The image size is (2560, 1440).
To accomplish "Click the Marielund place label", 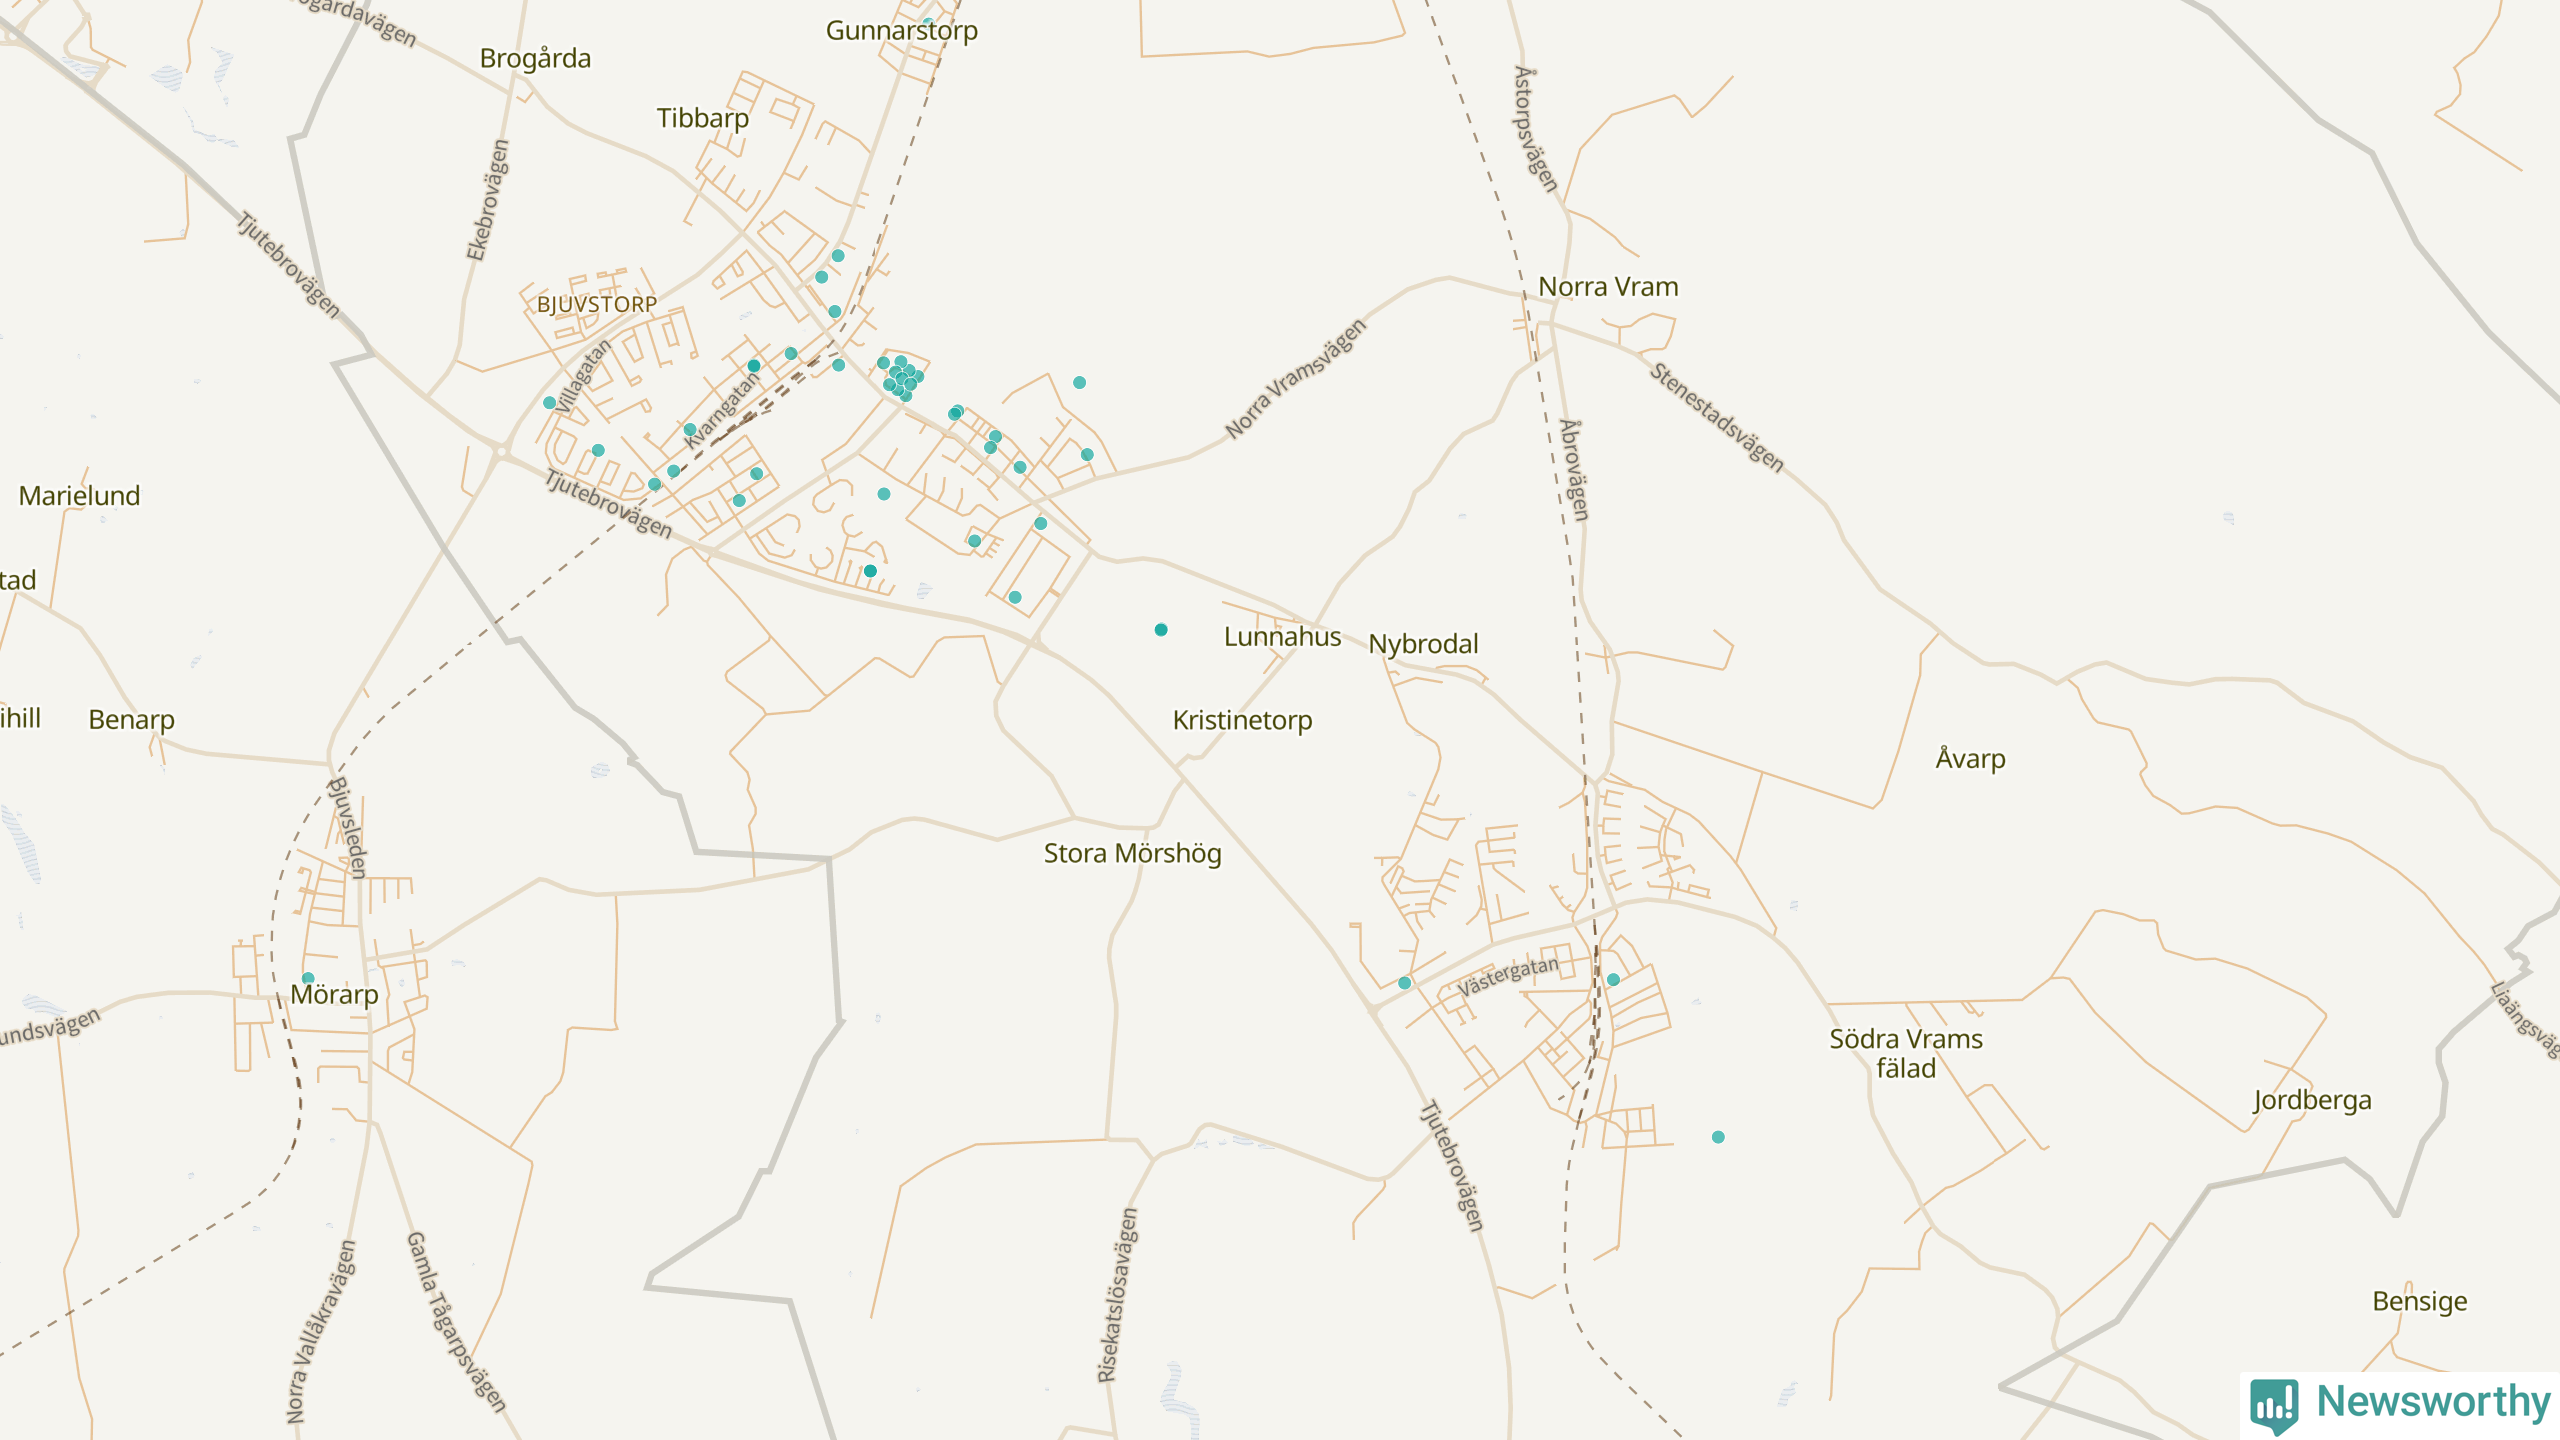I will click(79, 496).
